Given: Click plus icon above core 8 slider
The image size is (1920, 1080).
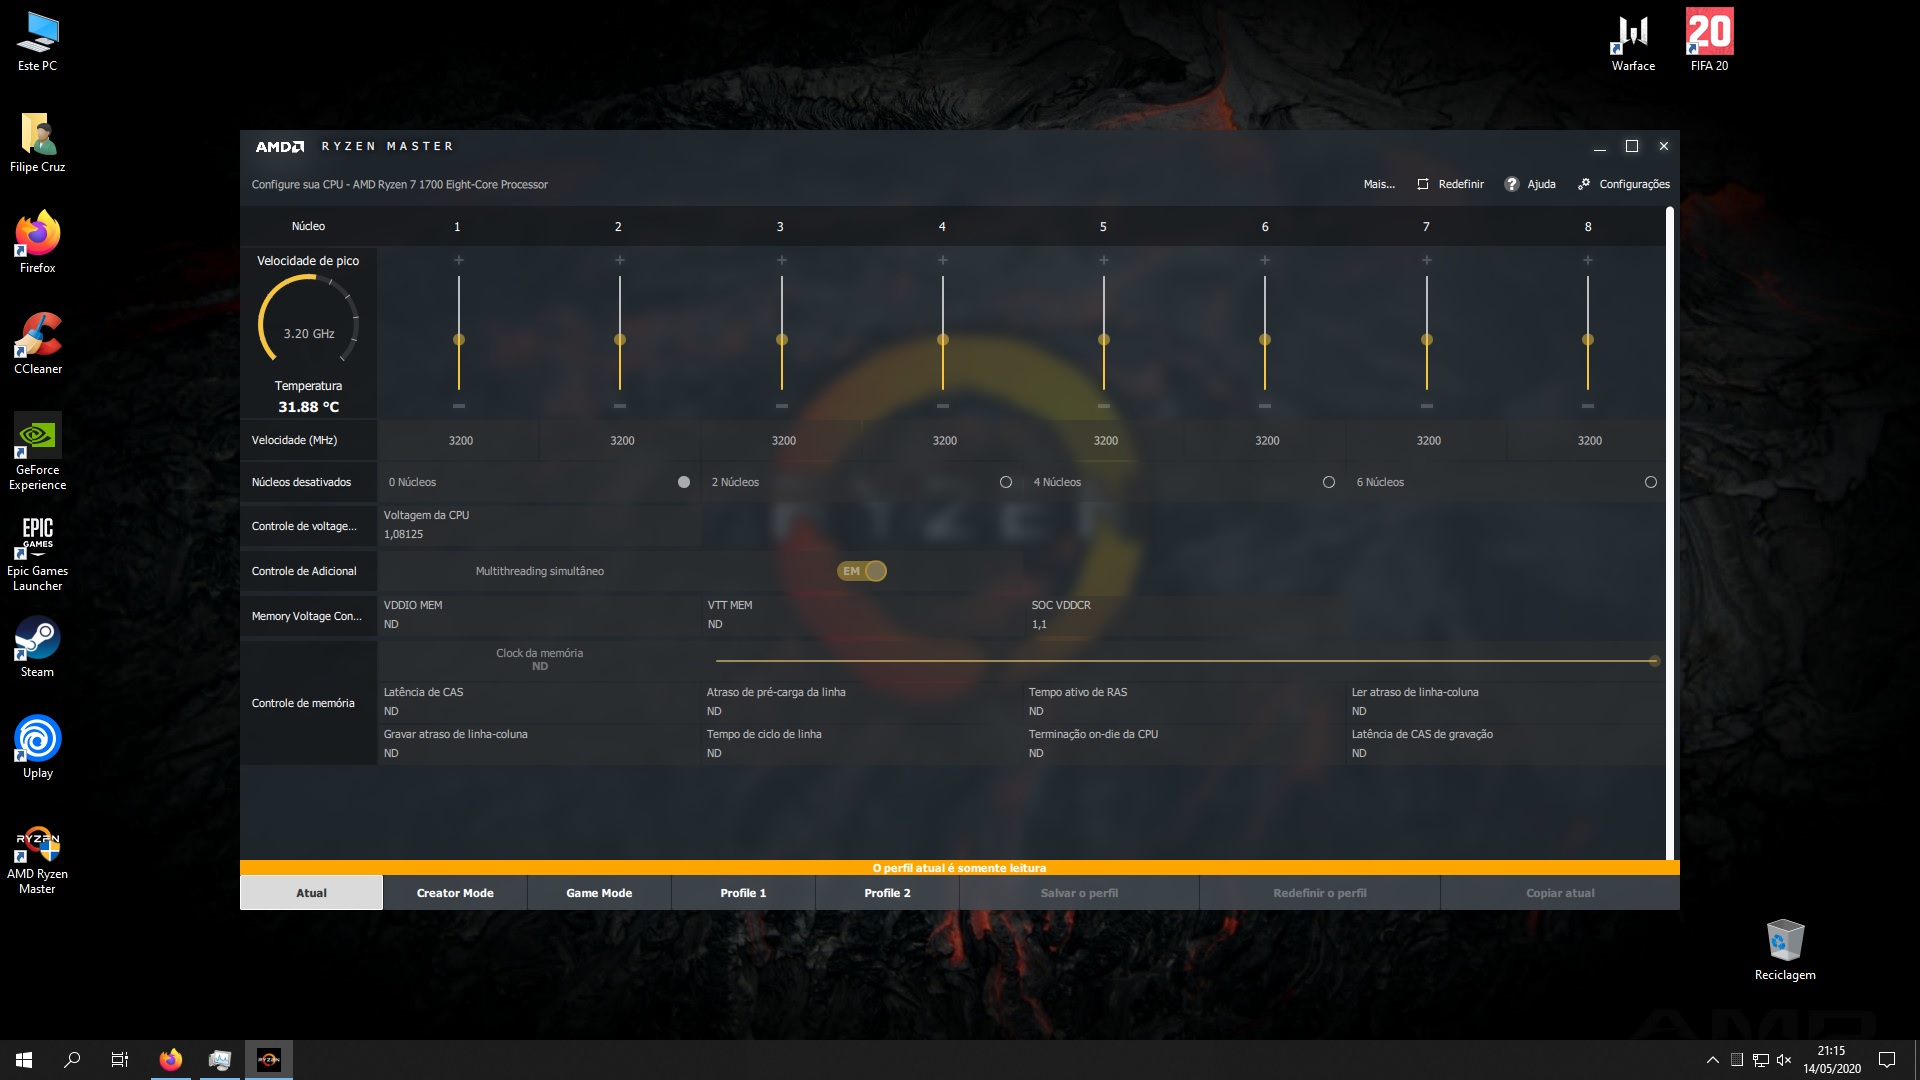Looking at the screenshot, I should 1588,260.
